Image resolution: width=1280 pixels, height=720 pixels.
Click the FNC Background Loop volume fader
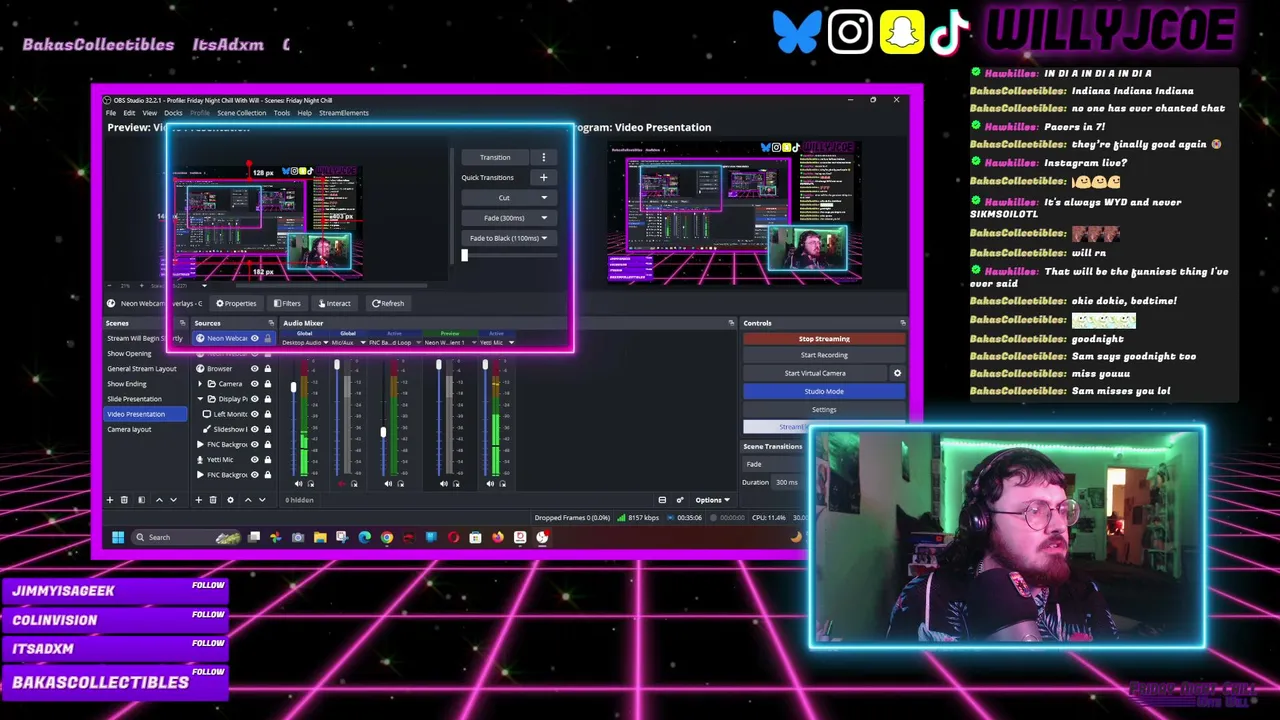(382, 432)
